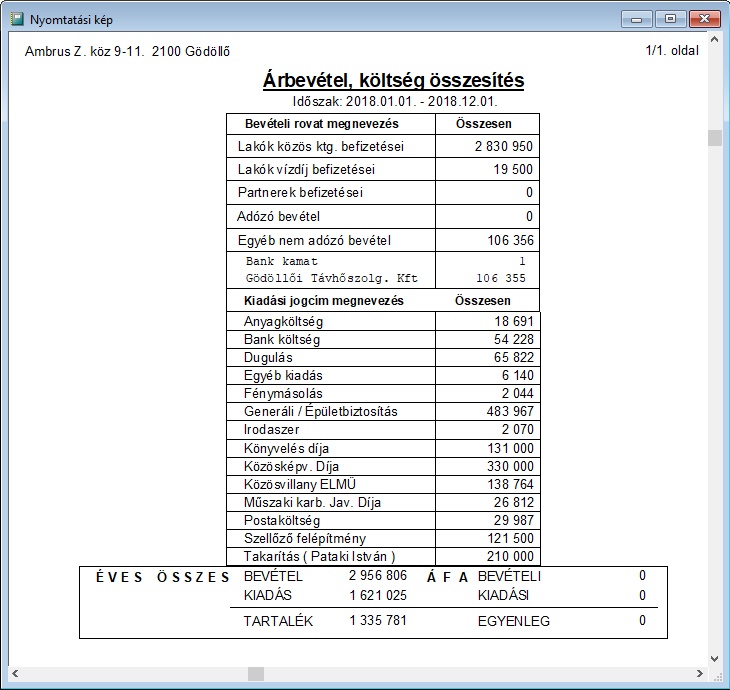Click Egyéb nem adózó bevétel label
The image size is (730, 690).
[x=314, y=240]
